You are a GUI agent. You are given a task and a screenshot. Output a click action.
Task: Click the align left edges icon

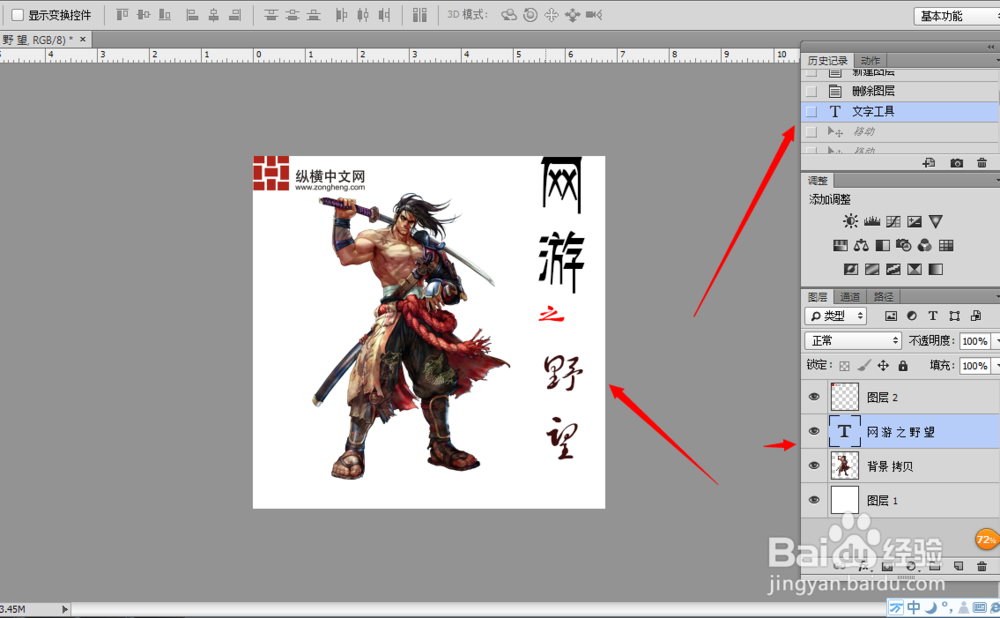192,15
